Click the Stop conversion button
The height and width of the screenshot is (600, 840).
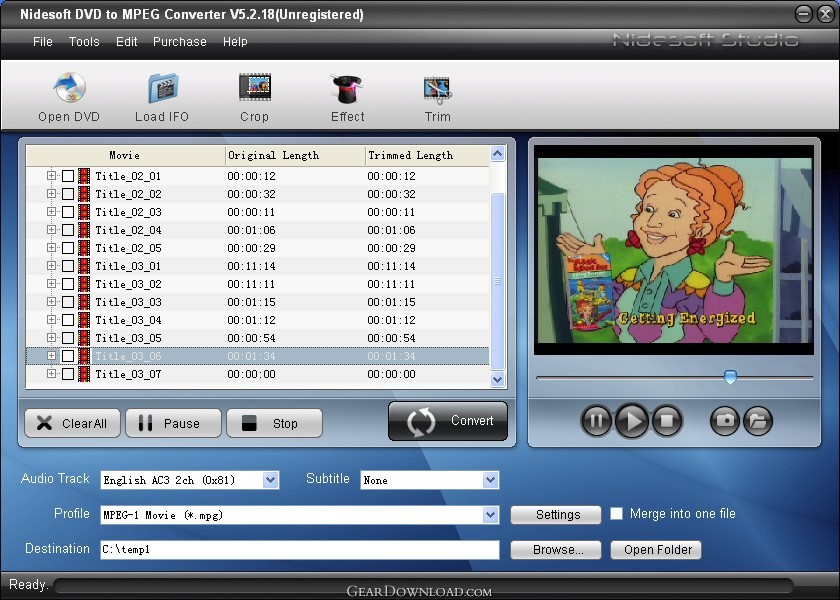click(274, 423)
